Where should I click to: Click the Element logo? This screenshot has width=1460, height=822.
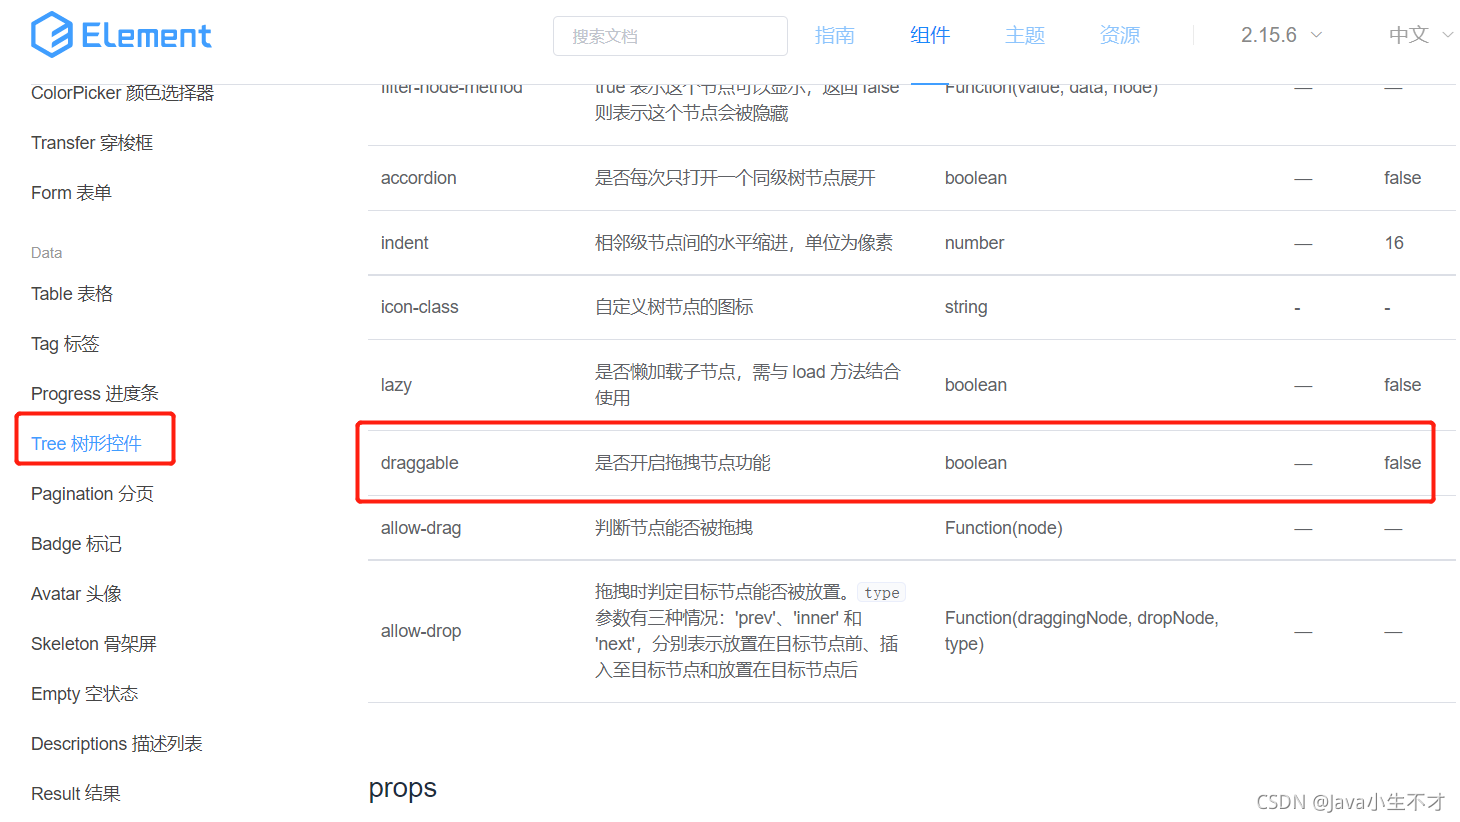pos(121,35)
